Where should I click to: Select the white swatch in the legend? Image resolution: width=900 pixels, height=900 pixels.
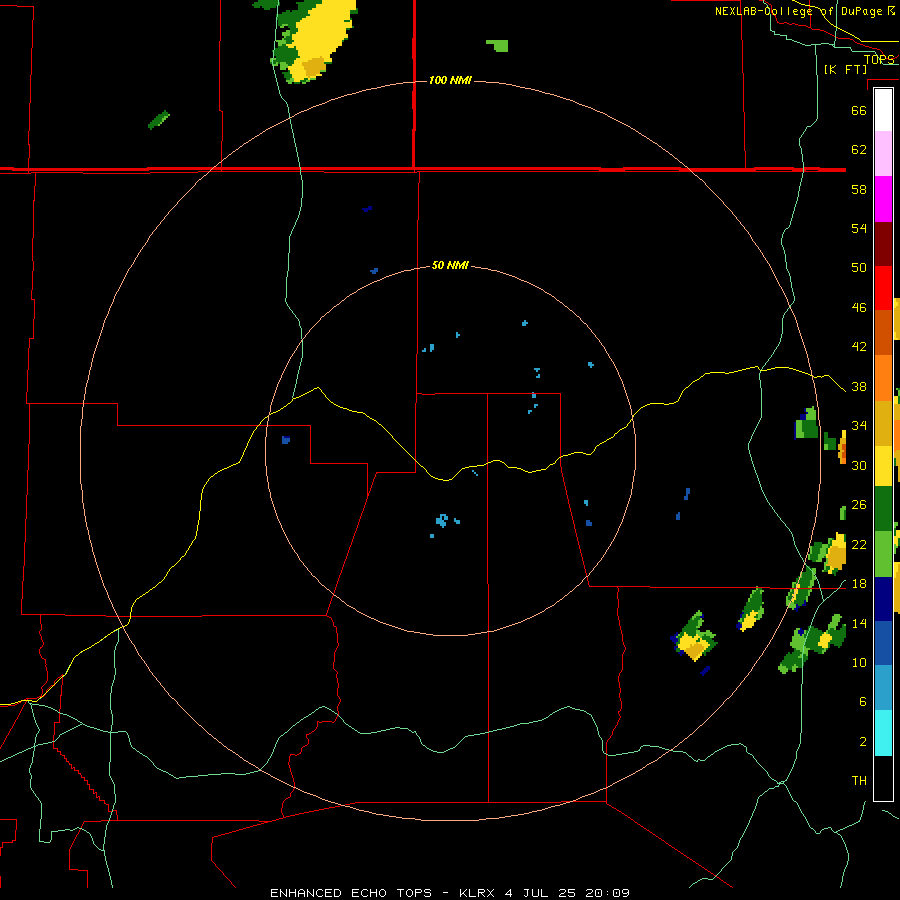[x=883, y=110]
